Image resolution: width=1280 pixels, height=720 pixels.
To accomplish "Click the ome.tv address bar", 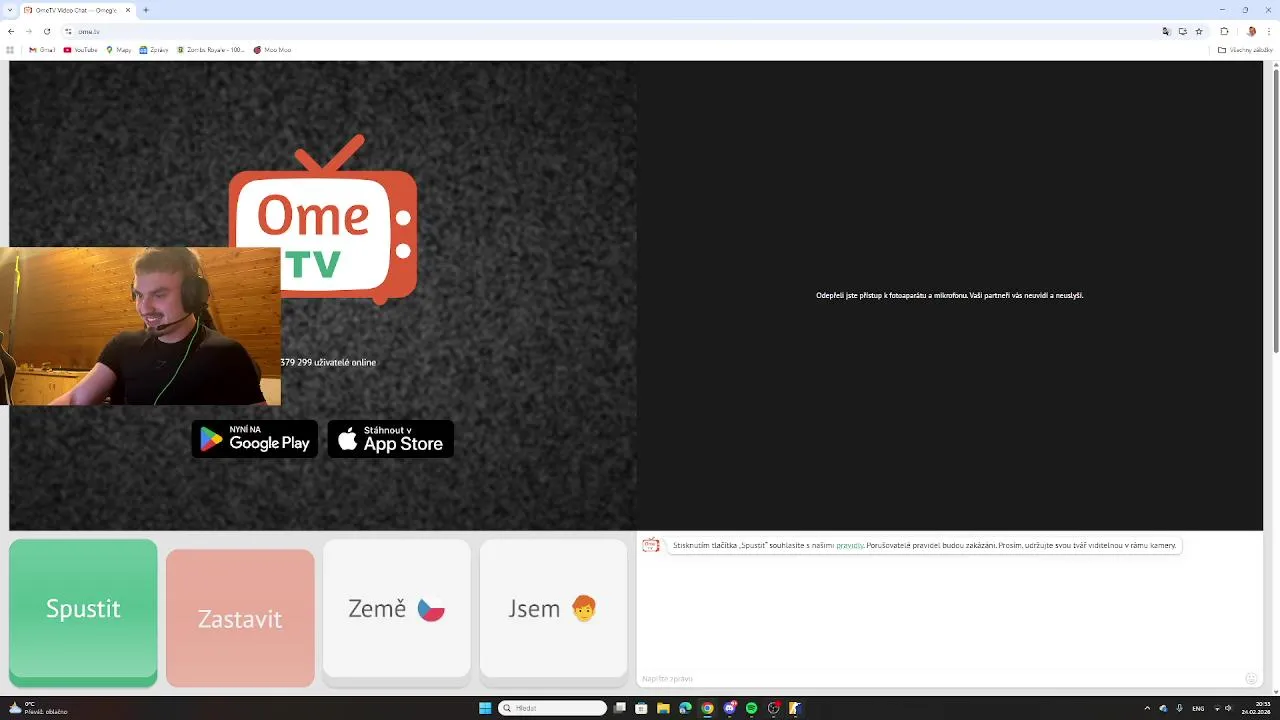I will (600, 31).
